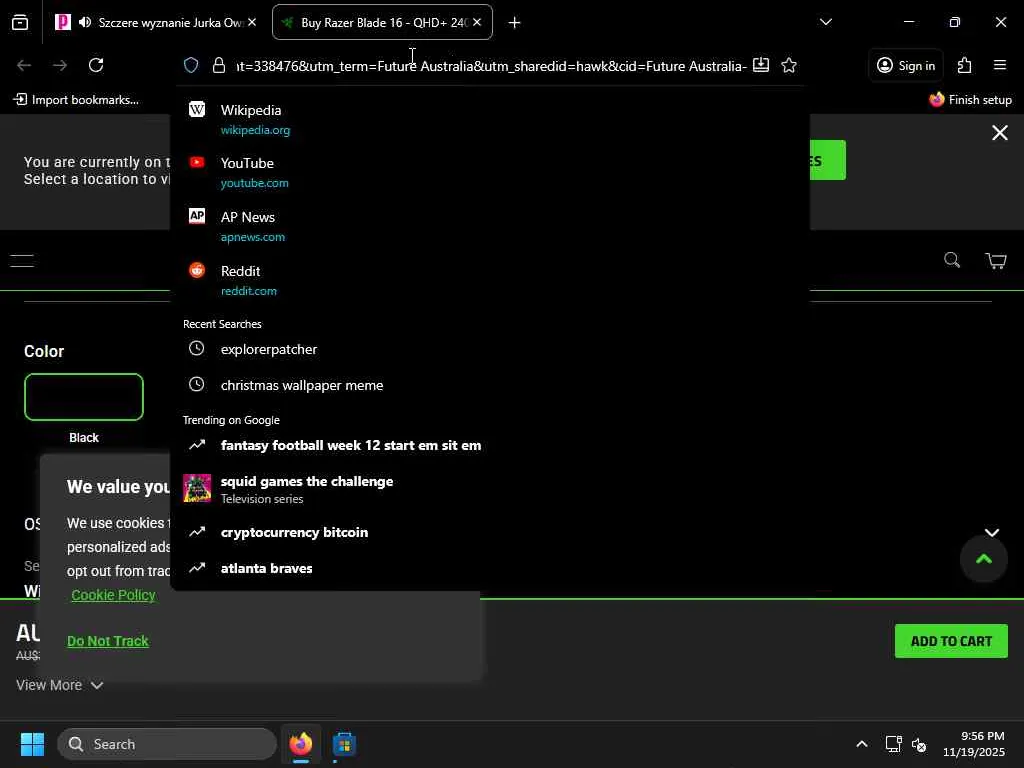The image size is (1024, 768).
Task: Open the Firefox application menu
Action: [1000, 65]
